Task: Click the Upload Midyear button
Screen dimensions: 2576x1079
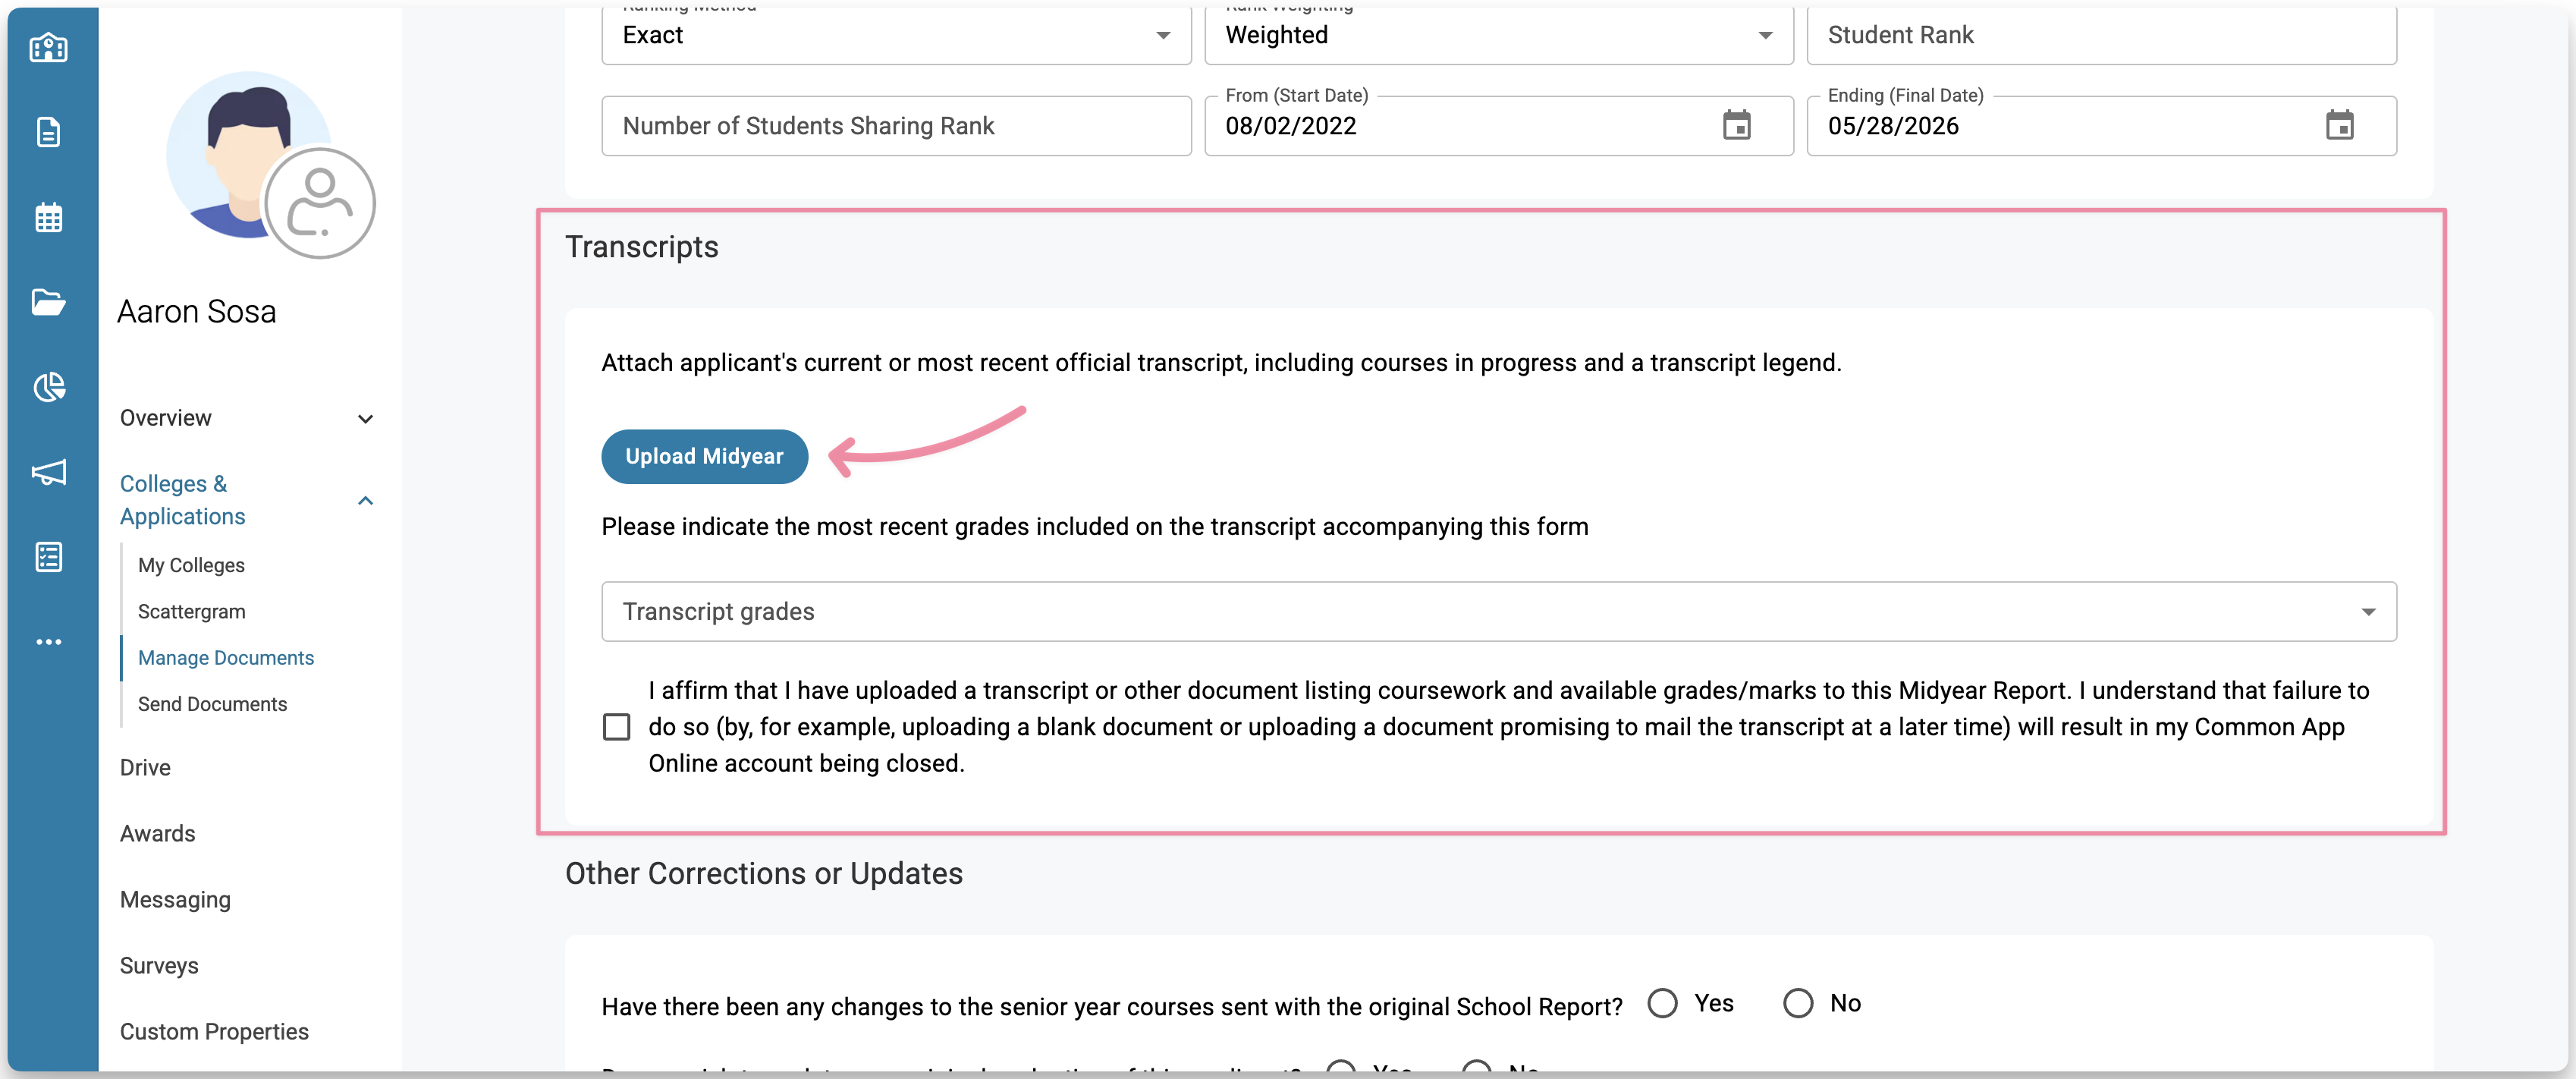Action: click(704, 457)
